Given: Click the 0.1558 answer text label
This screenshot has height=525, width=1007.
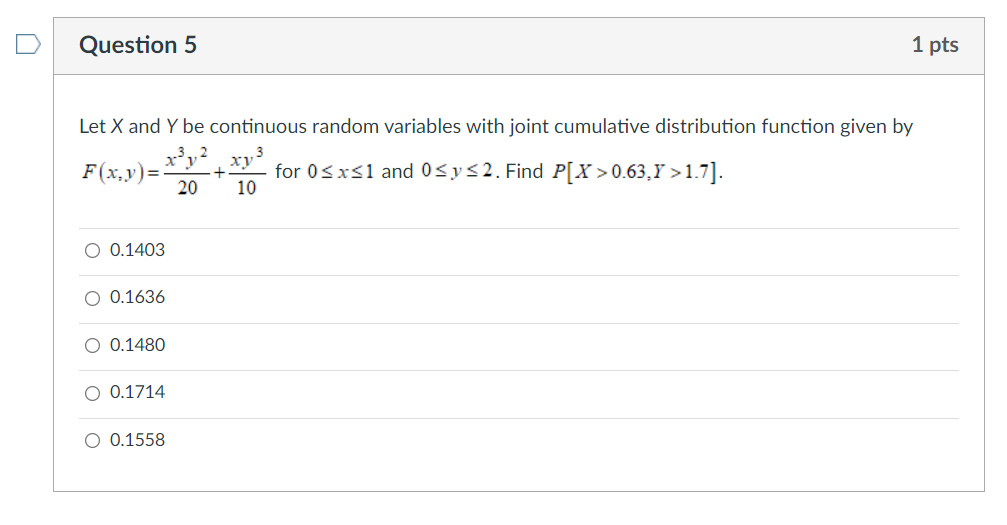Looking at the screenshot, I should tap(137, 440).
